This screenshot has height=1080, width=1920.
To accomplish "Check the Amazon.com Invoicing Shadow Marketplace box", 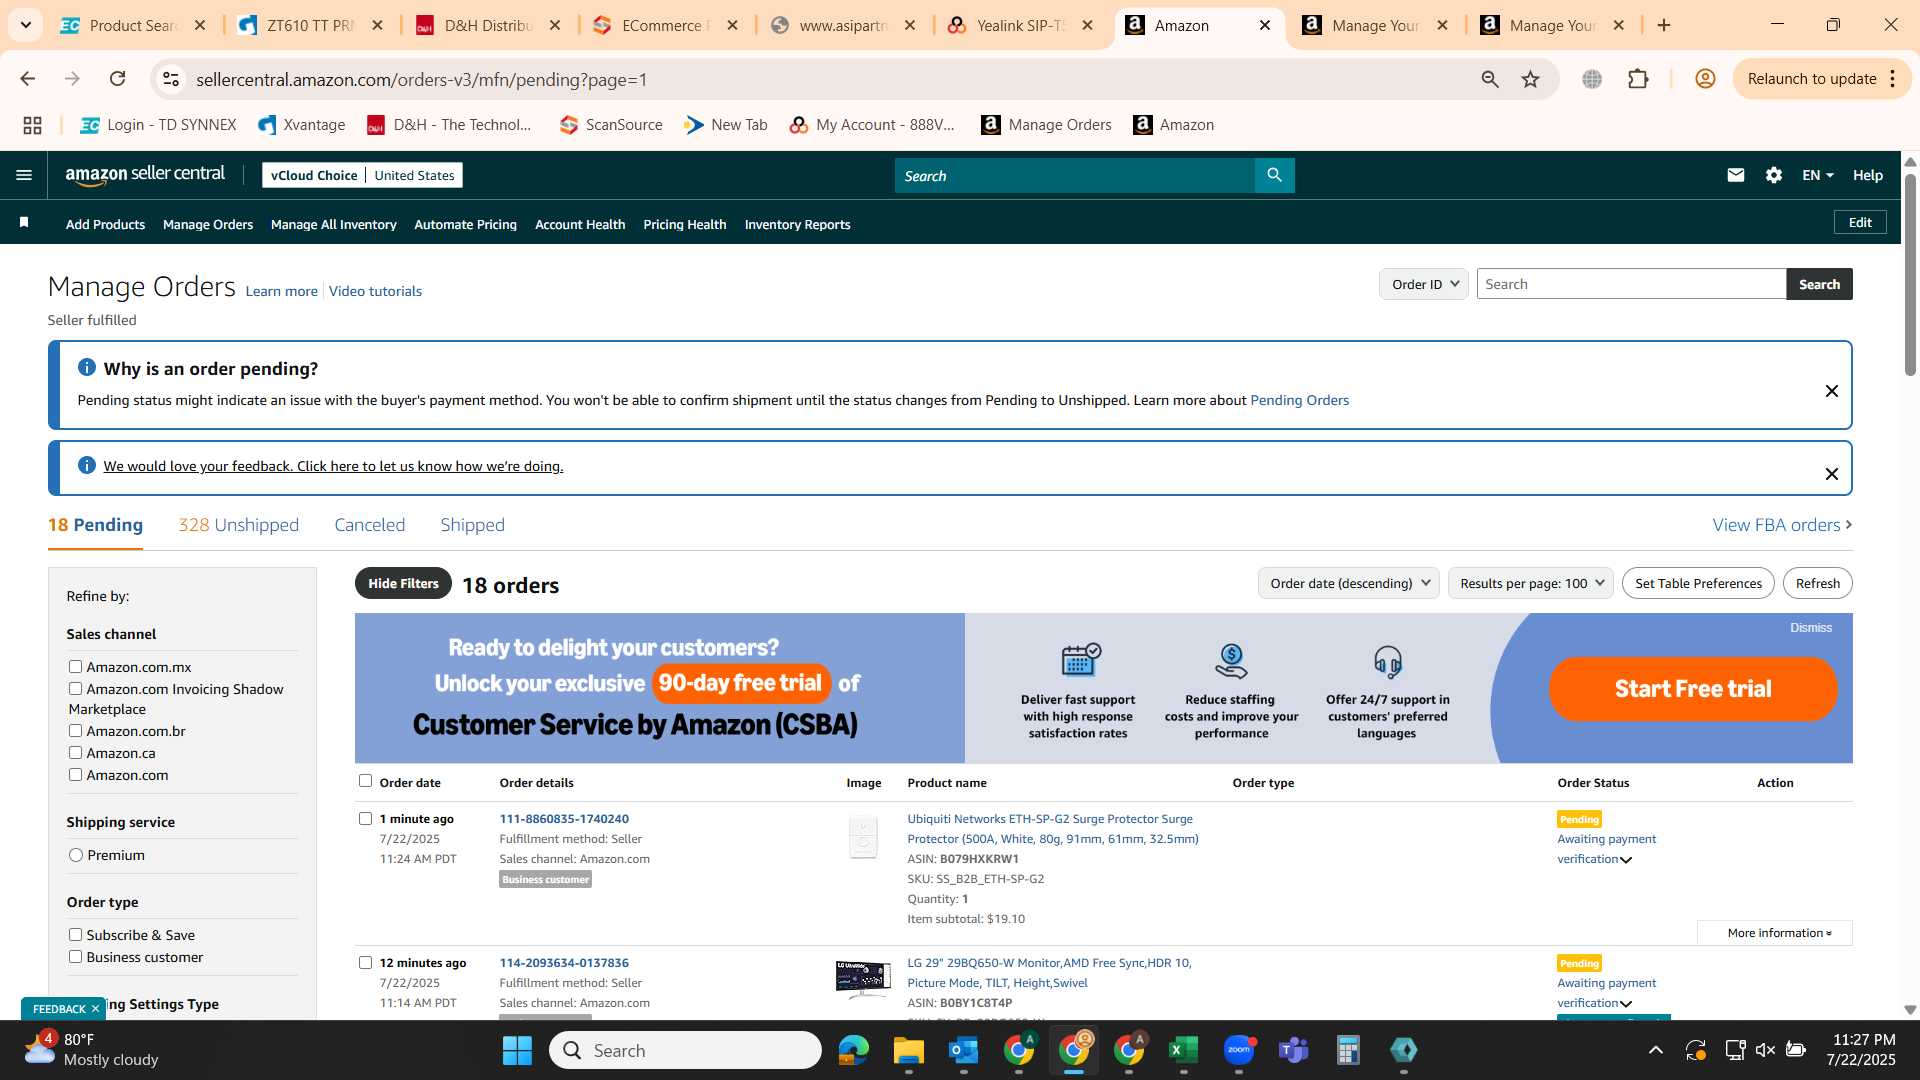I will [x=75, y=688].
